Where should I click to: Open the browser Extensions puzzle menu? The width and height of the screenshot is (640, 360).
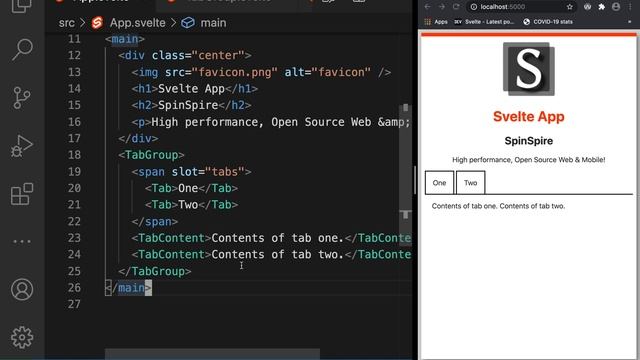pyautogui.click(x=602, y=7)
